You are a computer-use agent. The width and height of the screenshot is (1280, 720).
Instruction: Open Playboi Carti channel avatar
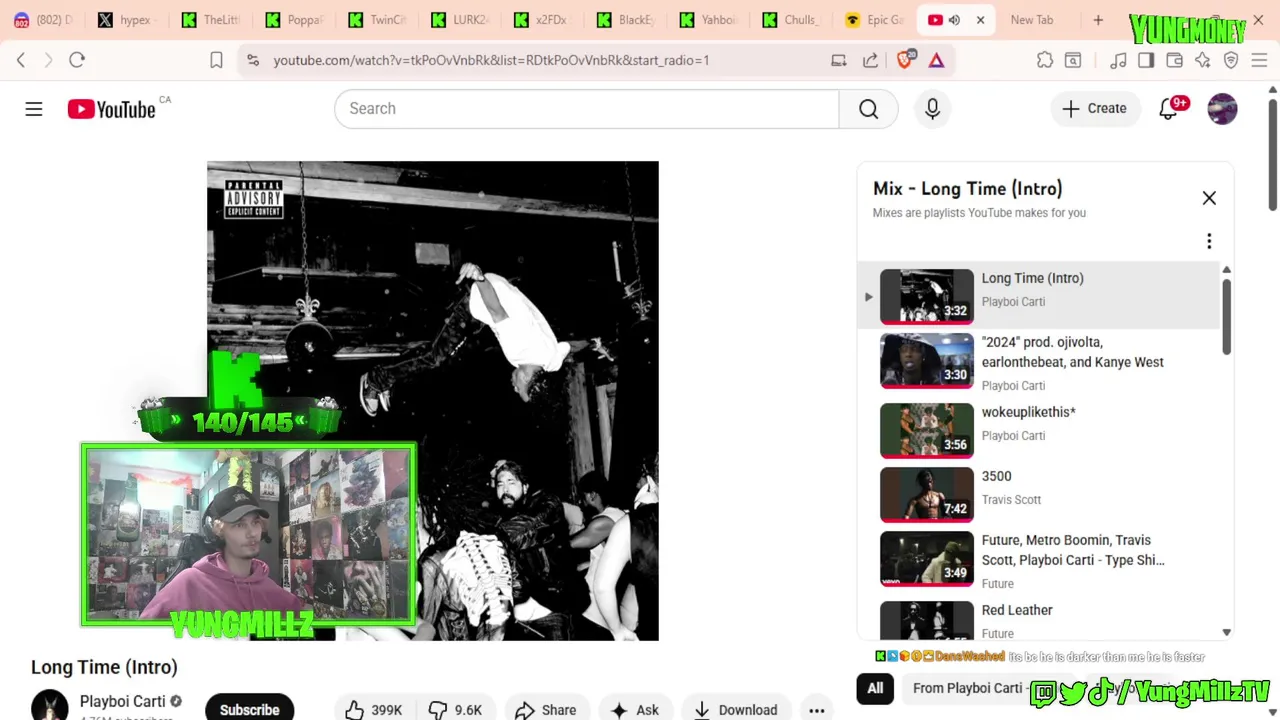(50, 705)
